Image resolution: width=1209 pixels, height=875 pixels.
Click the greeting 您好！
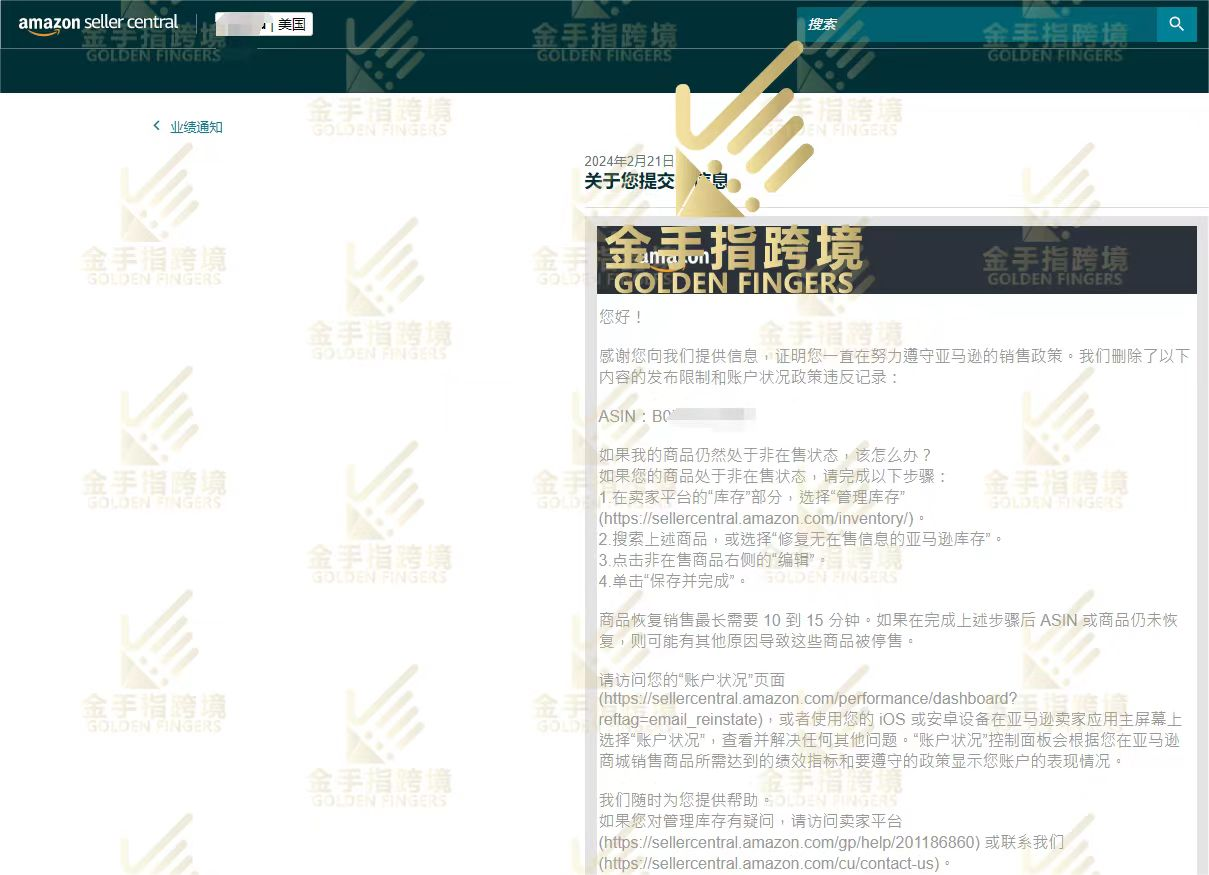(x=621, y=317)
